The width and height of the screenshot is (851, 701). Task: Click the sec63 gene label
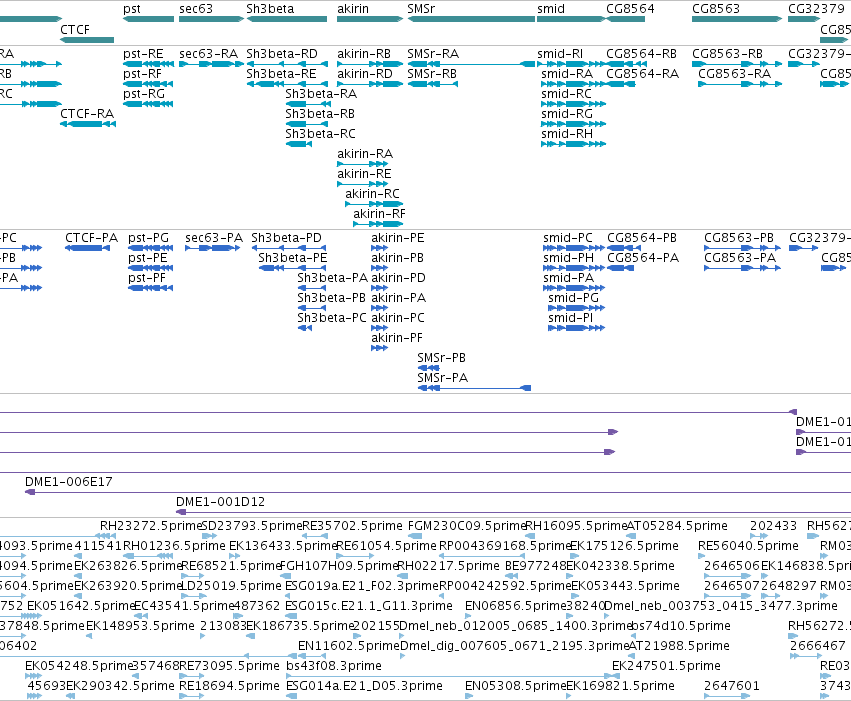[x=196, y=9]
